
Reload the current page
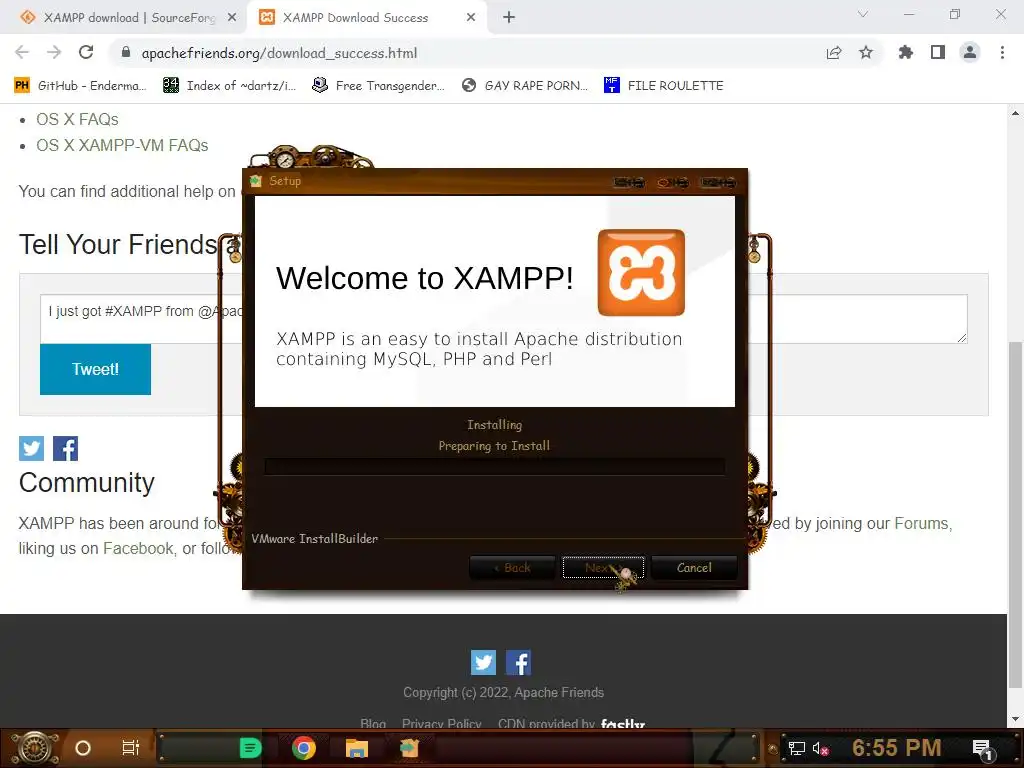click(86, 52)
